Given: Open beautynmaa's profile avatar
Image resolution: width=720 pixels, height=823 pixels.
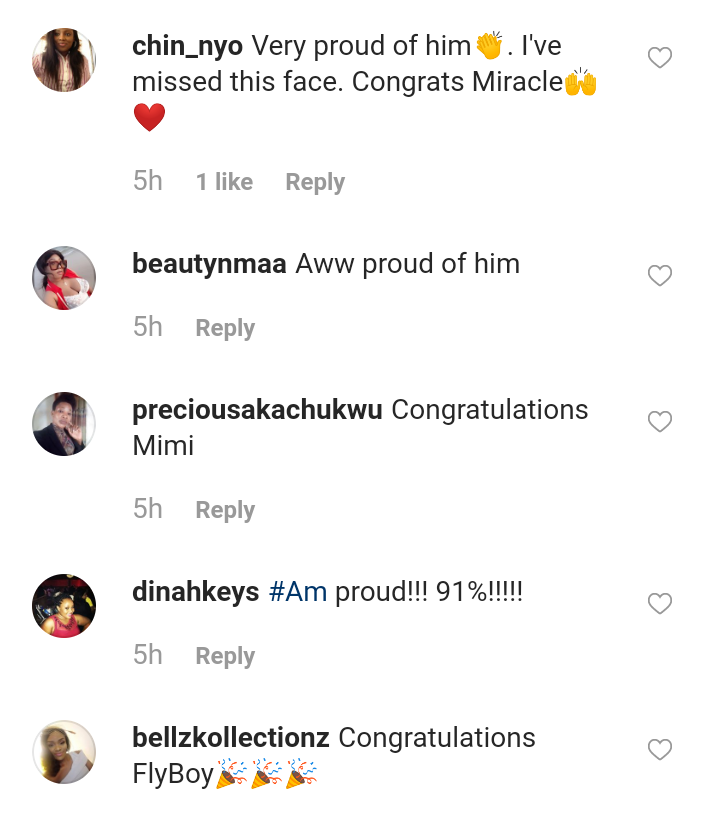Looking at the screenshot, I should (x=64, y=278).
